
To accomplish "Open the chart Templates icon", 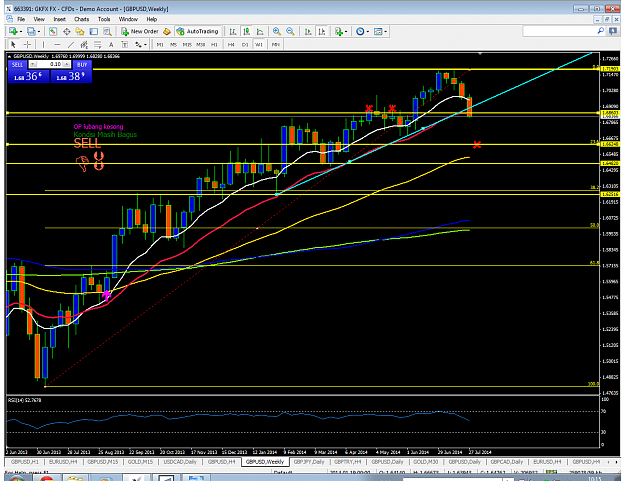I will point(378,31).
